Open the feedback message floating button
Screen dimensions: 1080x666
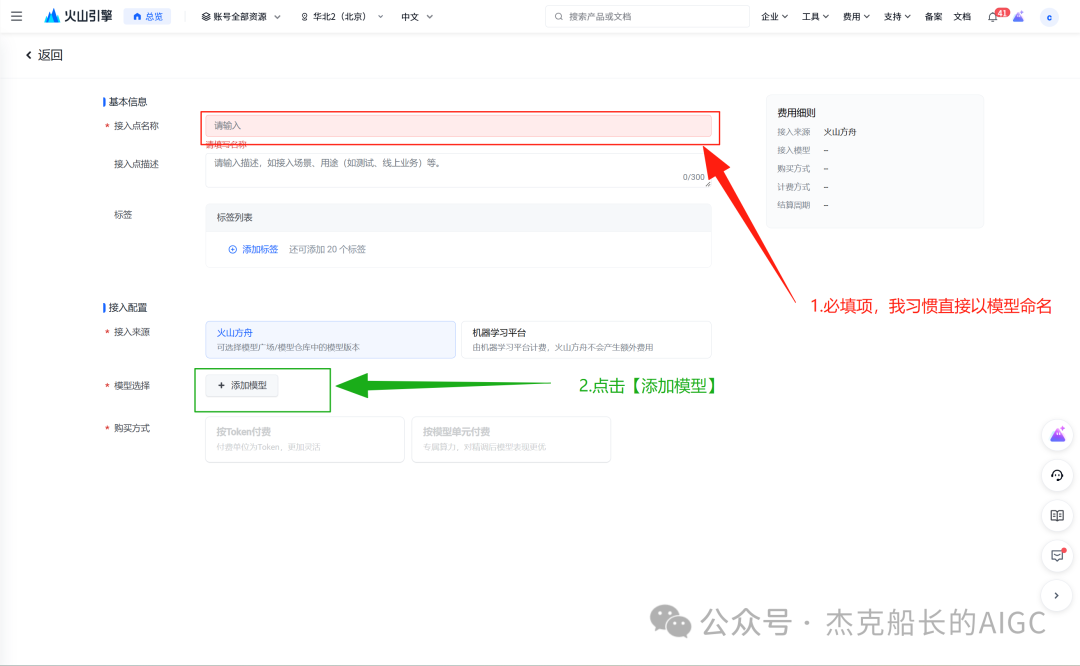1057,555
